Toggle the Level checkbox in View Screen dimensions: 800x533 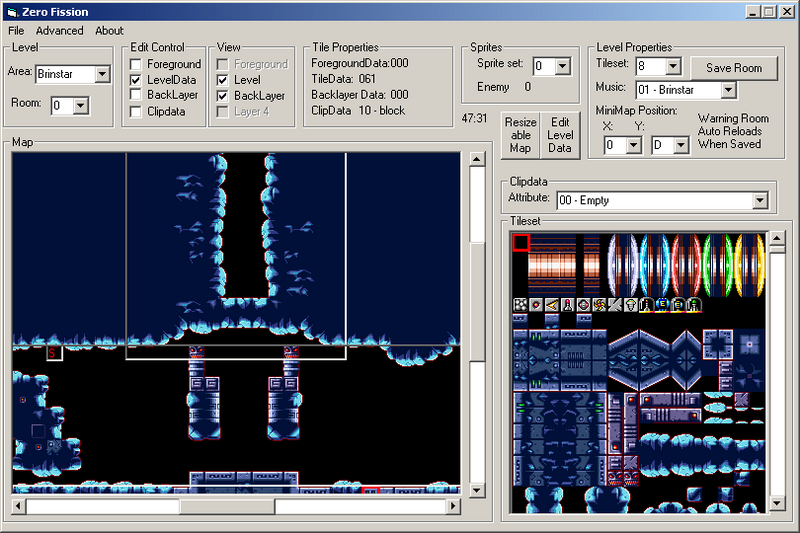[222, 80]
